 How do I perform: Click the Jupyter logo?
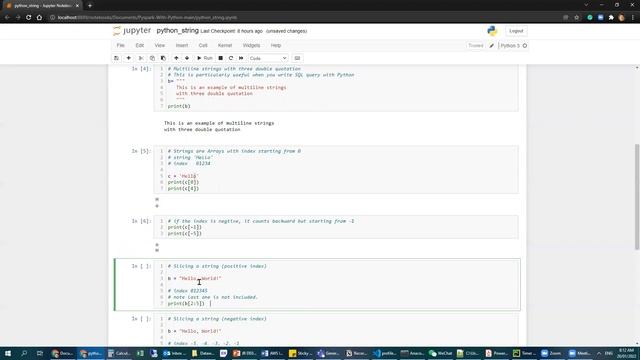[132, 31]
